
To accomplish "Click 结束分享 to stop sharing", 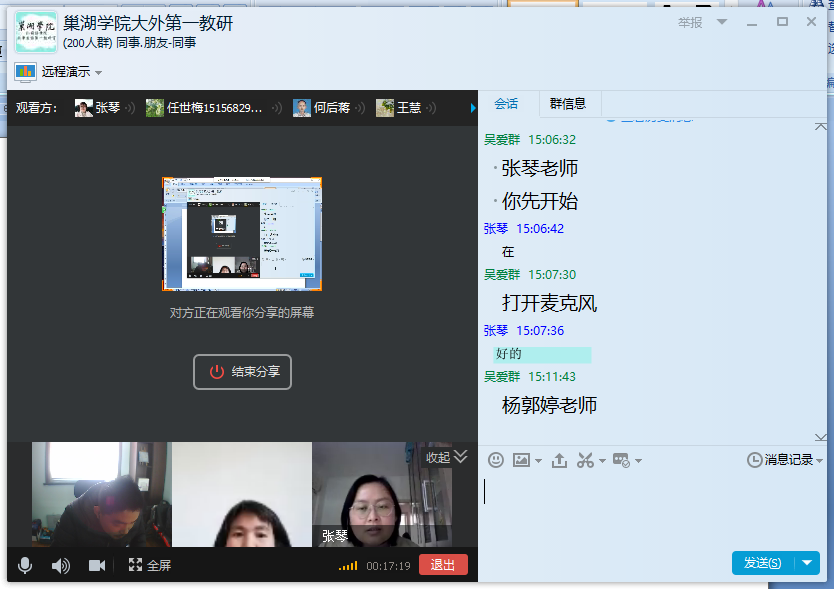I will pos(243,372).
